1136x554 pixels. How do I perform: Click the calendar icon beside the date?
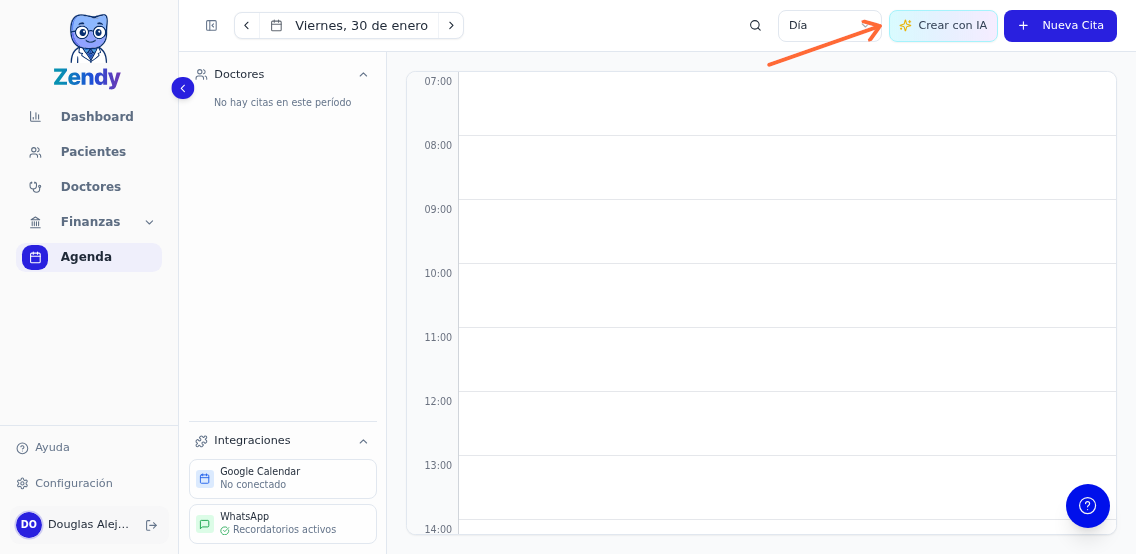point(277,26)
